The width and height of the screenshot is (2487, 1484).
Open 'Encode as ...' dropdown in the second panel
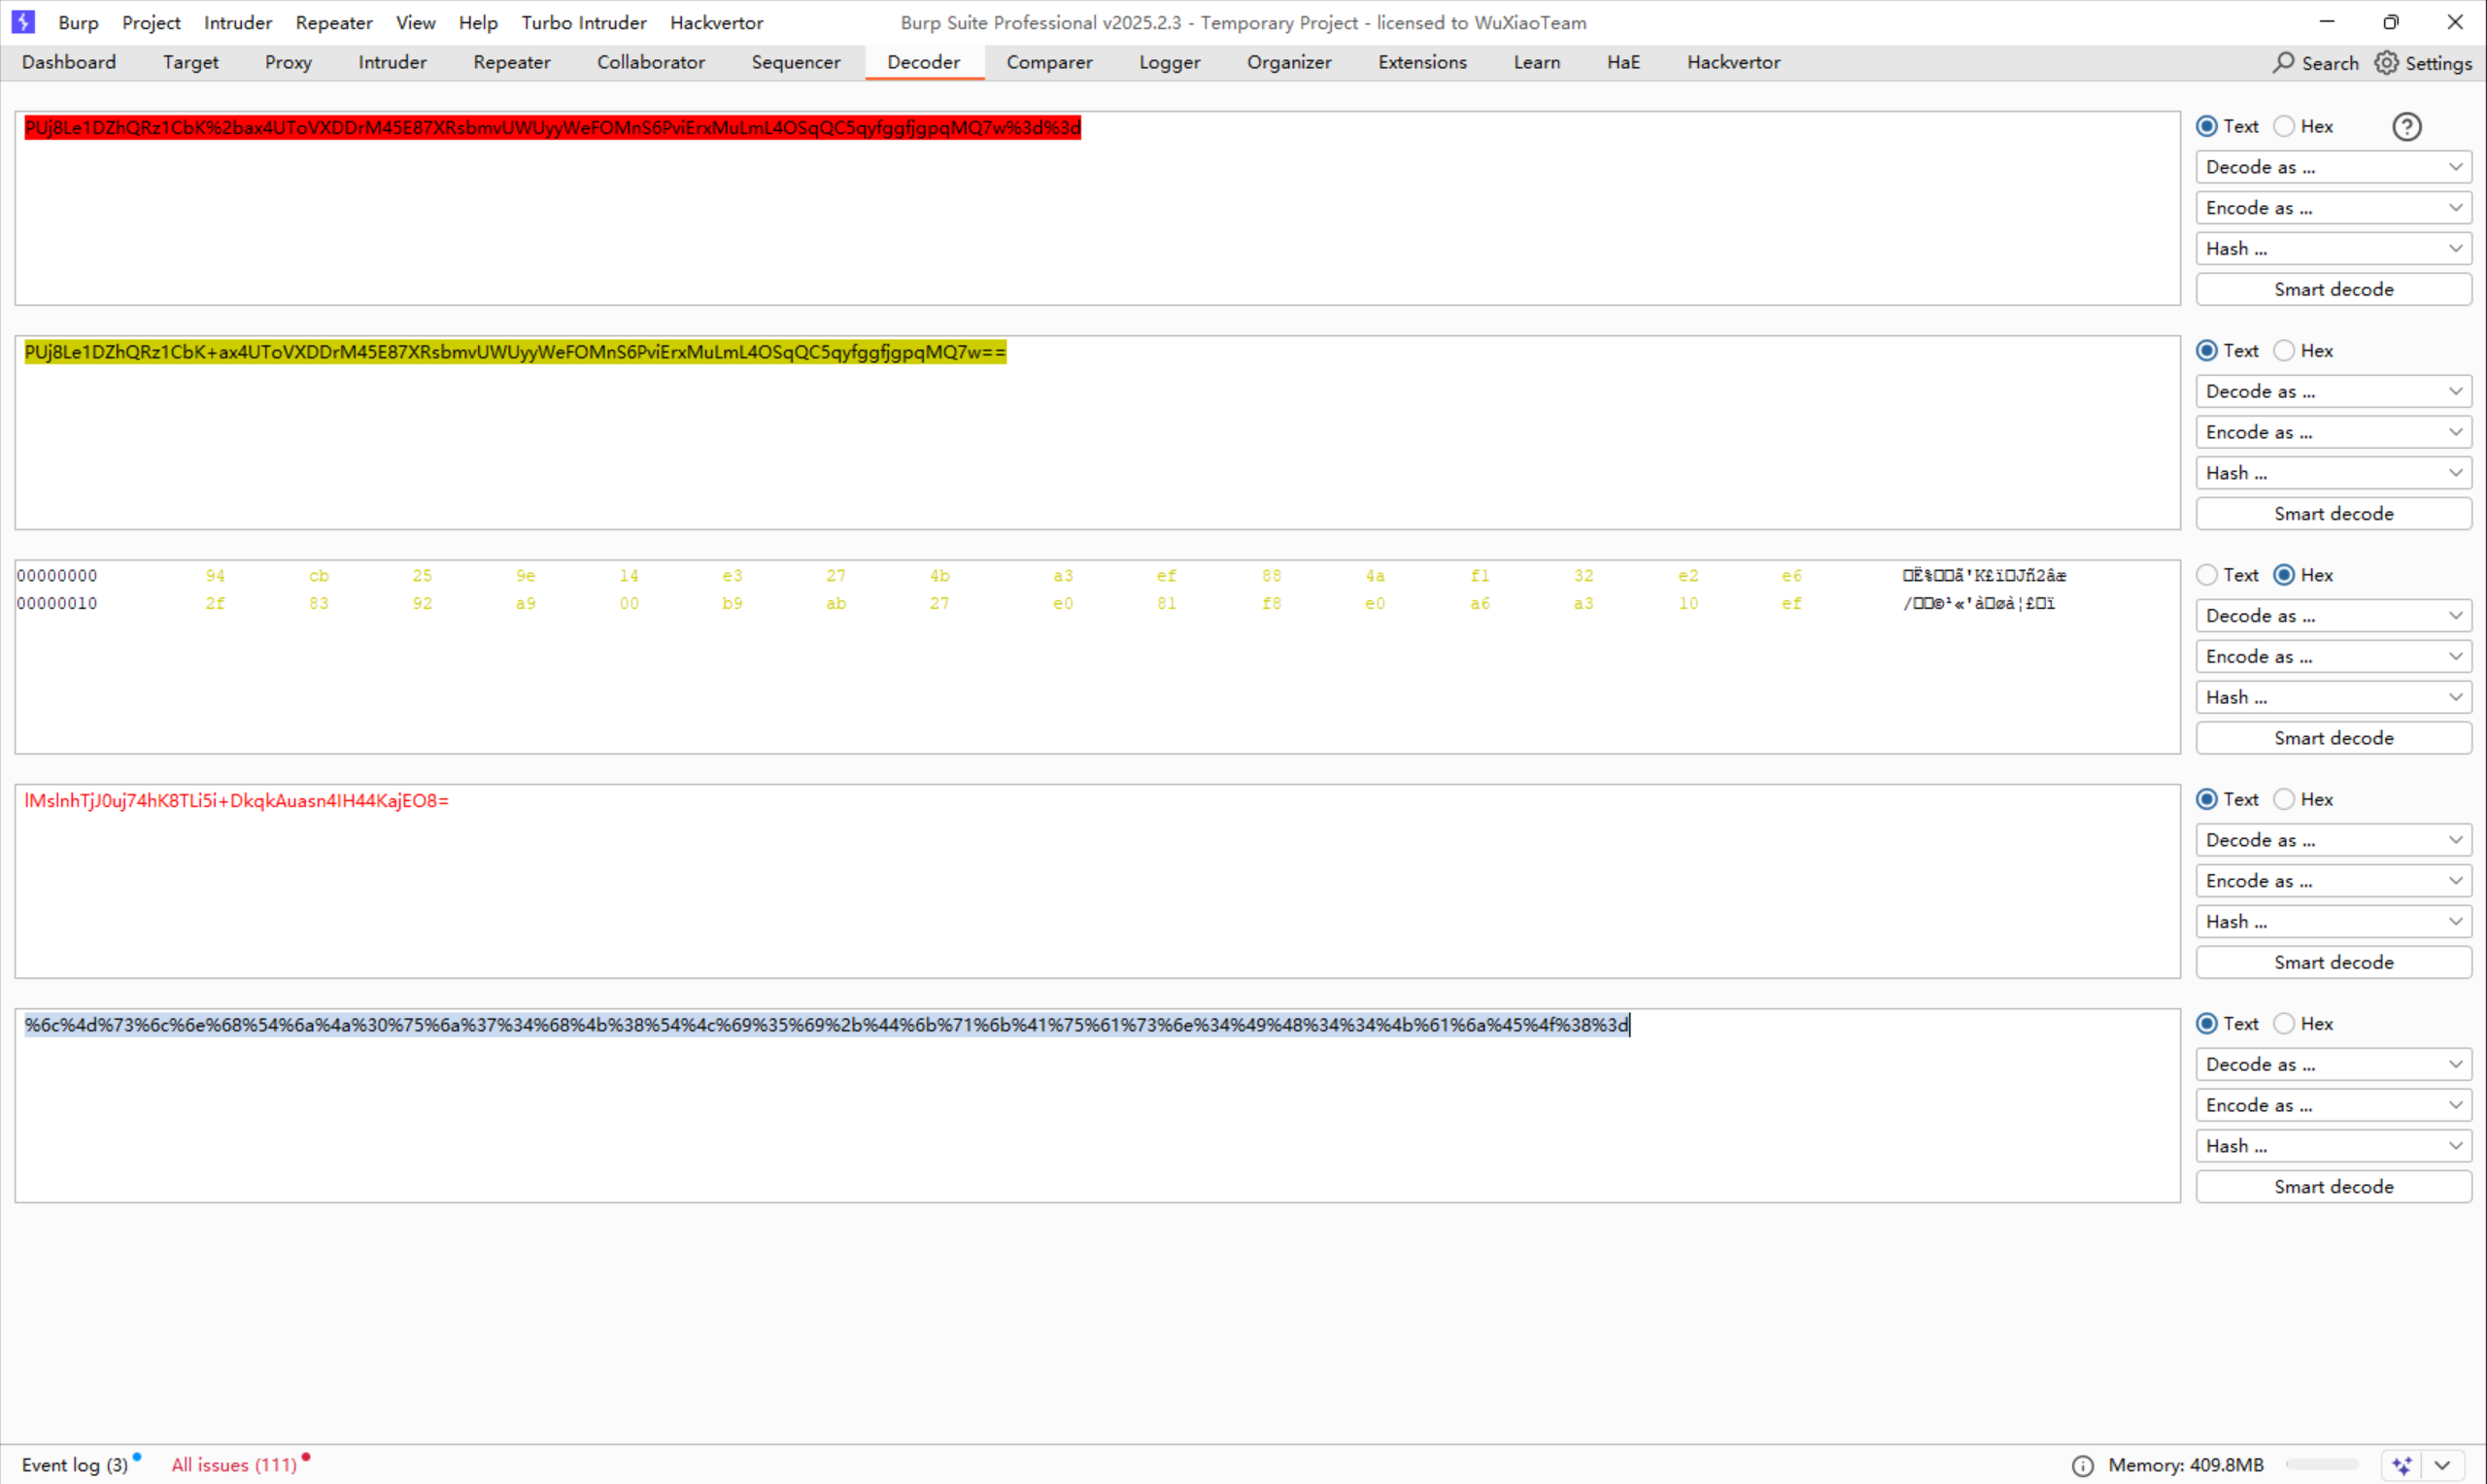pos(2333,432)
